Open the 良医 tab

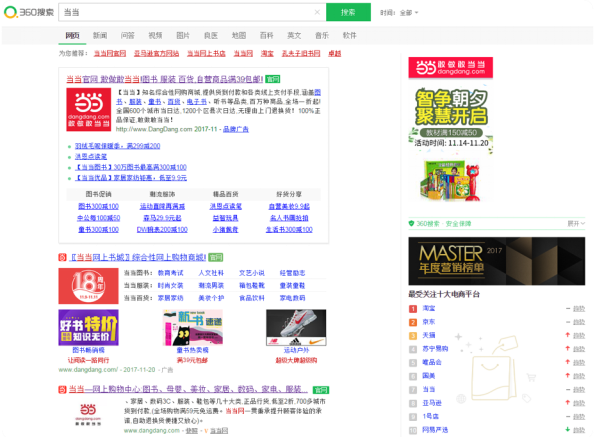pos(211,35)
